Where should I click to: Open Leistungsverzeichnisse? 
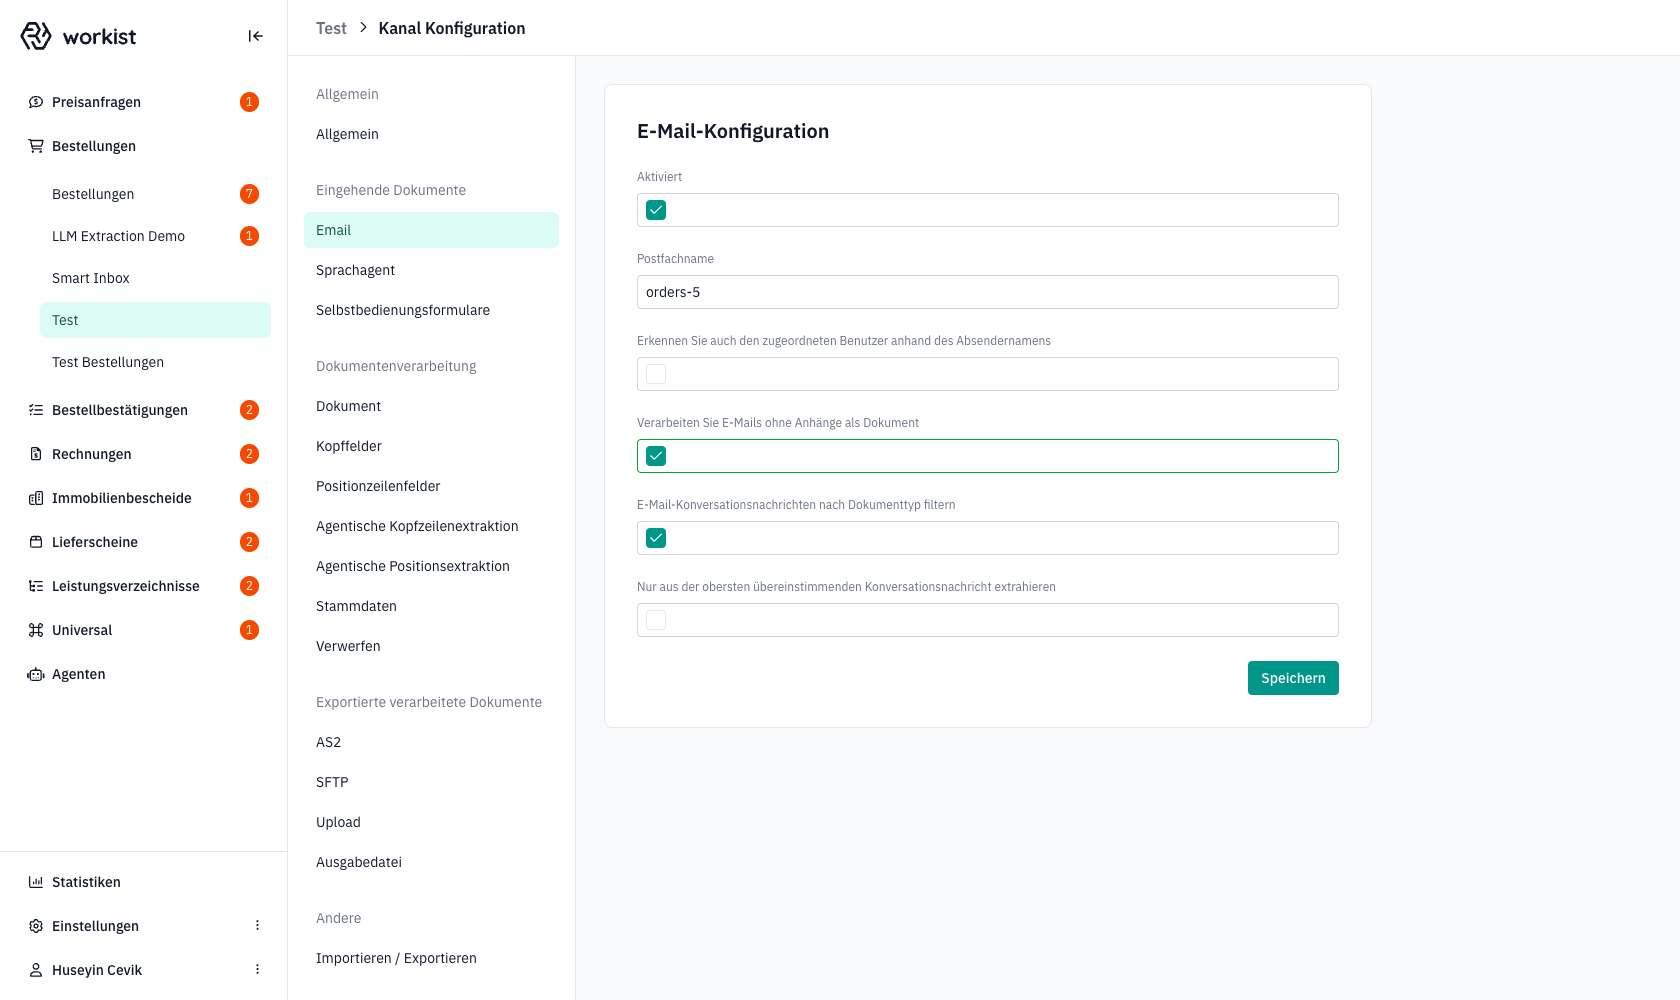(143, 586)
